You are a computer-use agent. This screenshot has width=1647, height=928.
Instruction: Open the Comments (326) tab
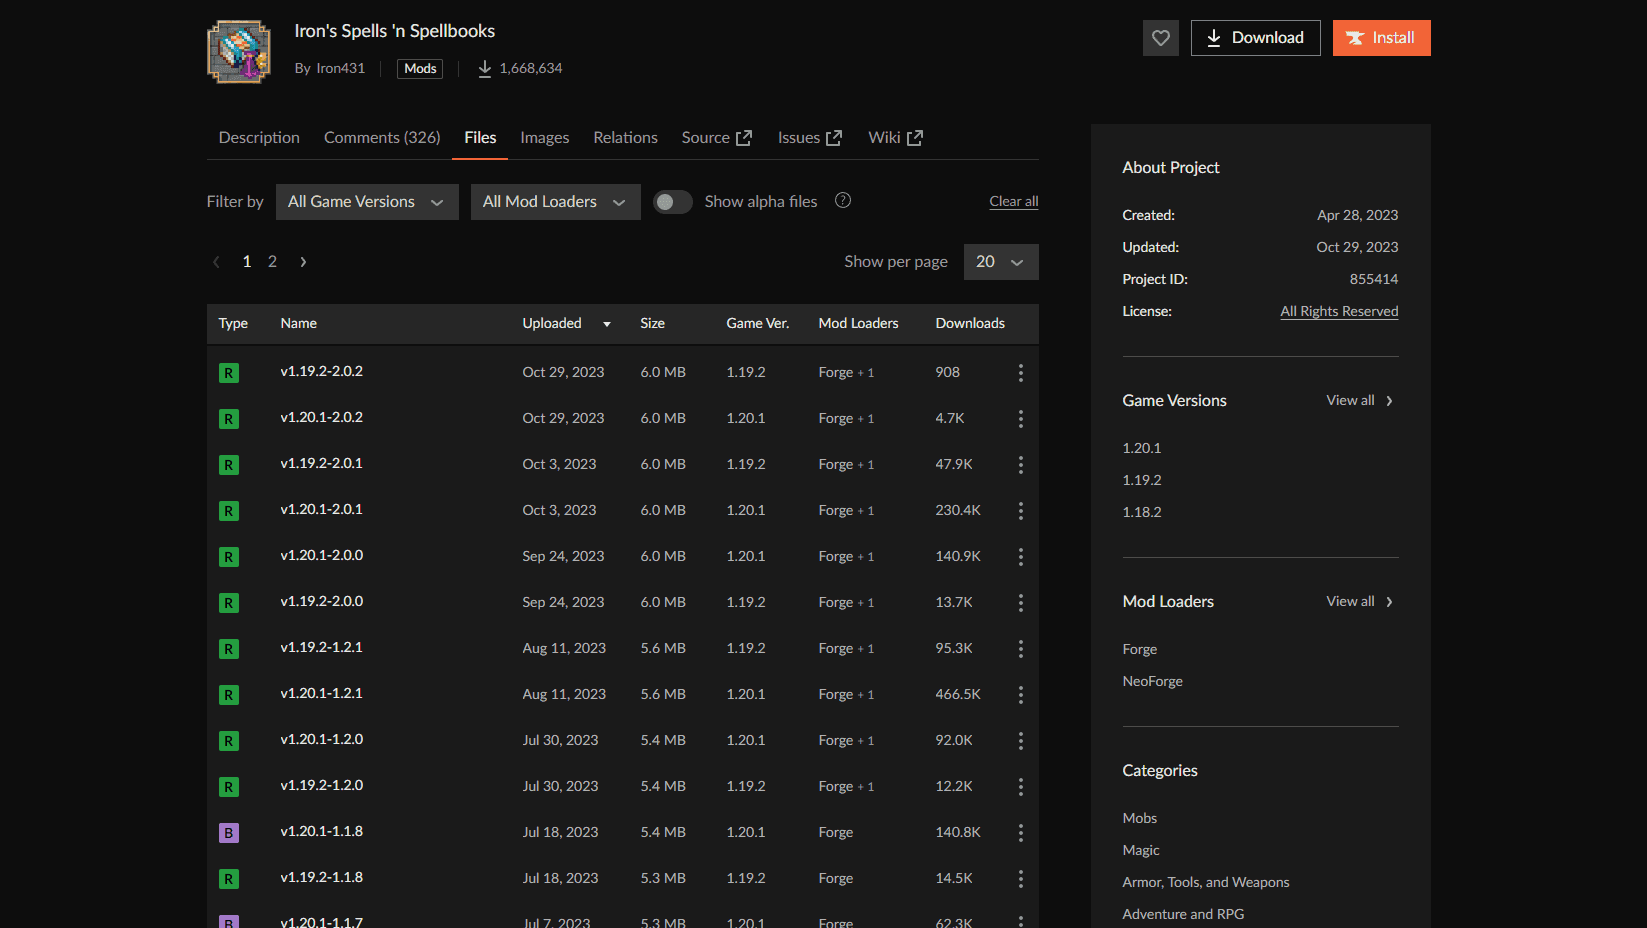(382, 138)
